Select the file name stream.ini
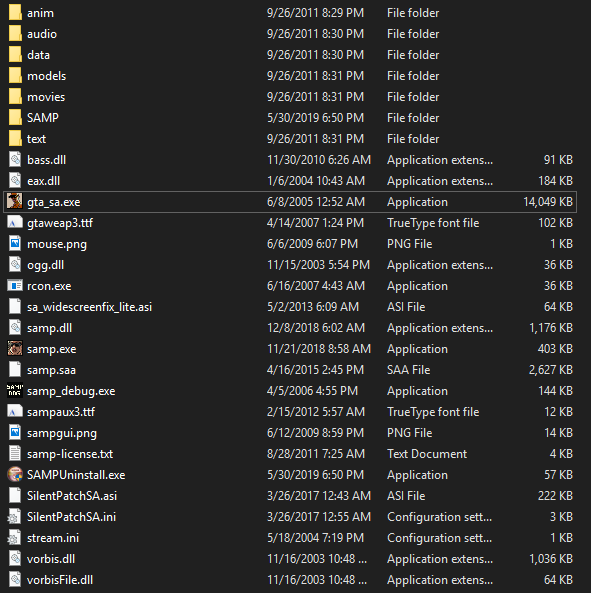The height and width of the screenshot is (593, 591). click(53, 538)
